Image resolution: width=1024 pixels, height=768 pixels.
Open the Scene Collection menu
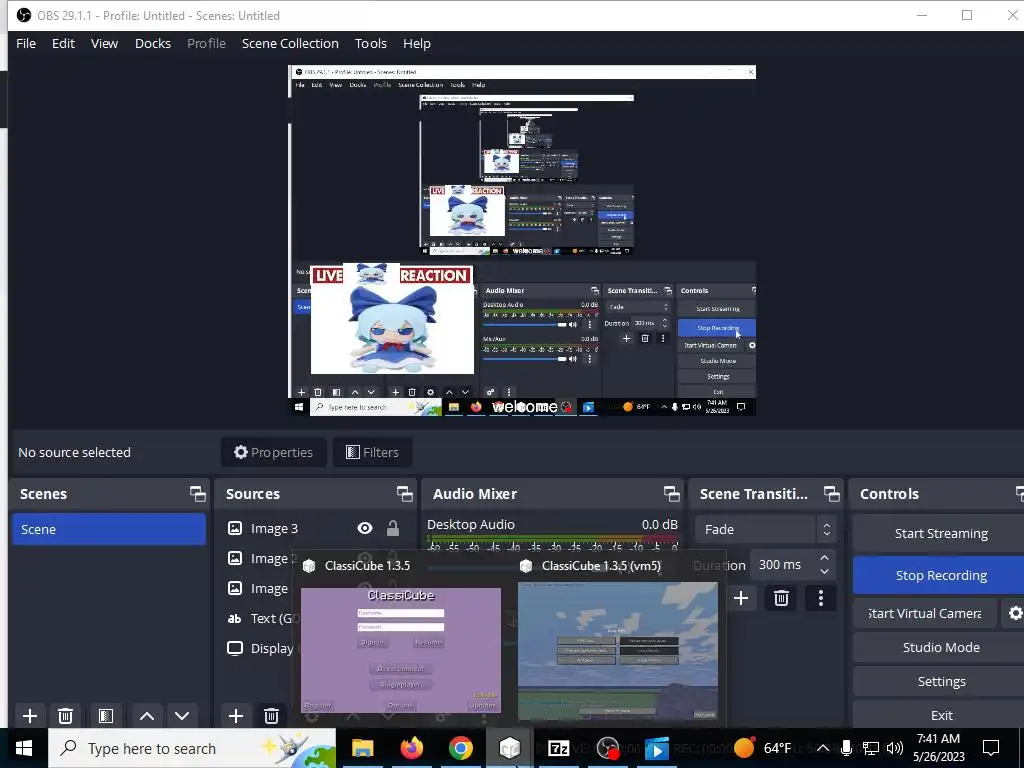(x=290, y=44)
